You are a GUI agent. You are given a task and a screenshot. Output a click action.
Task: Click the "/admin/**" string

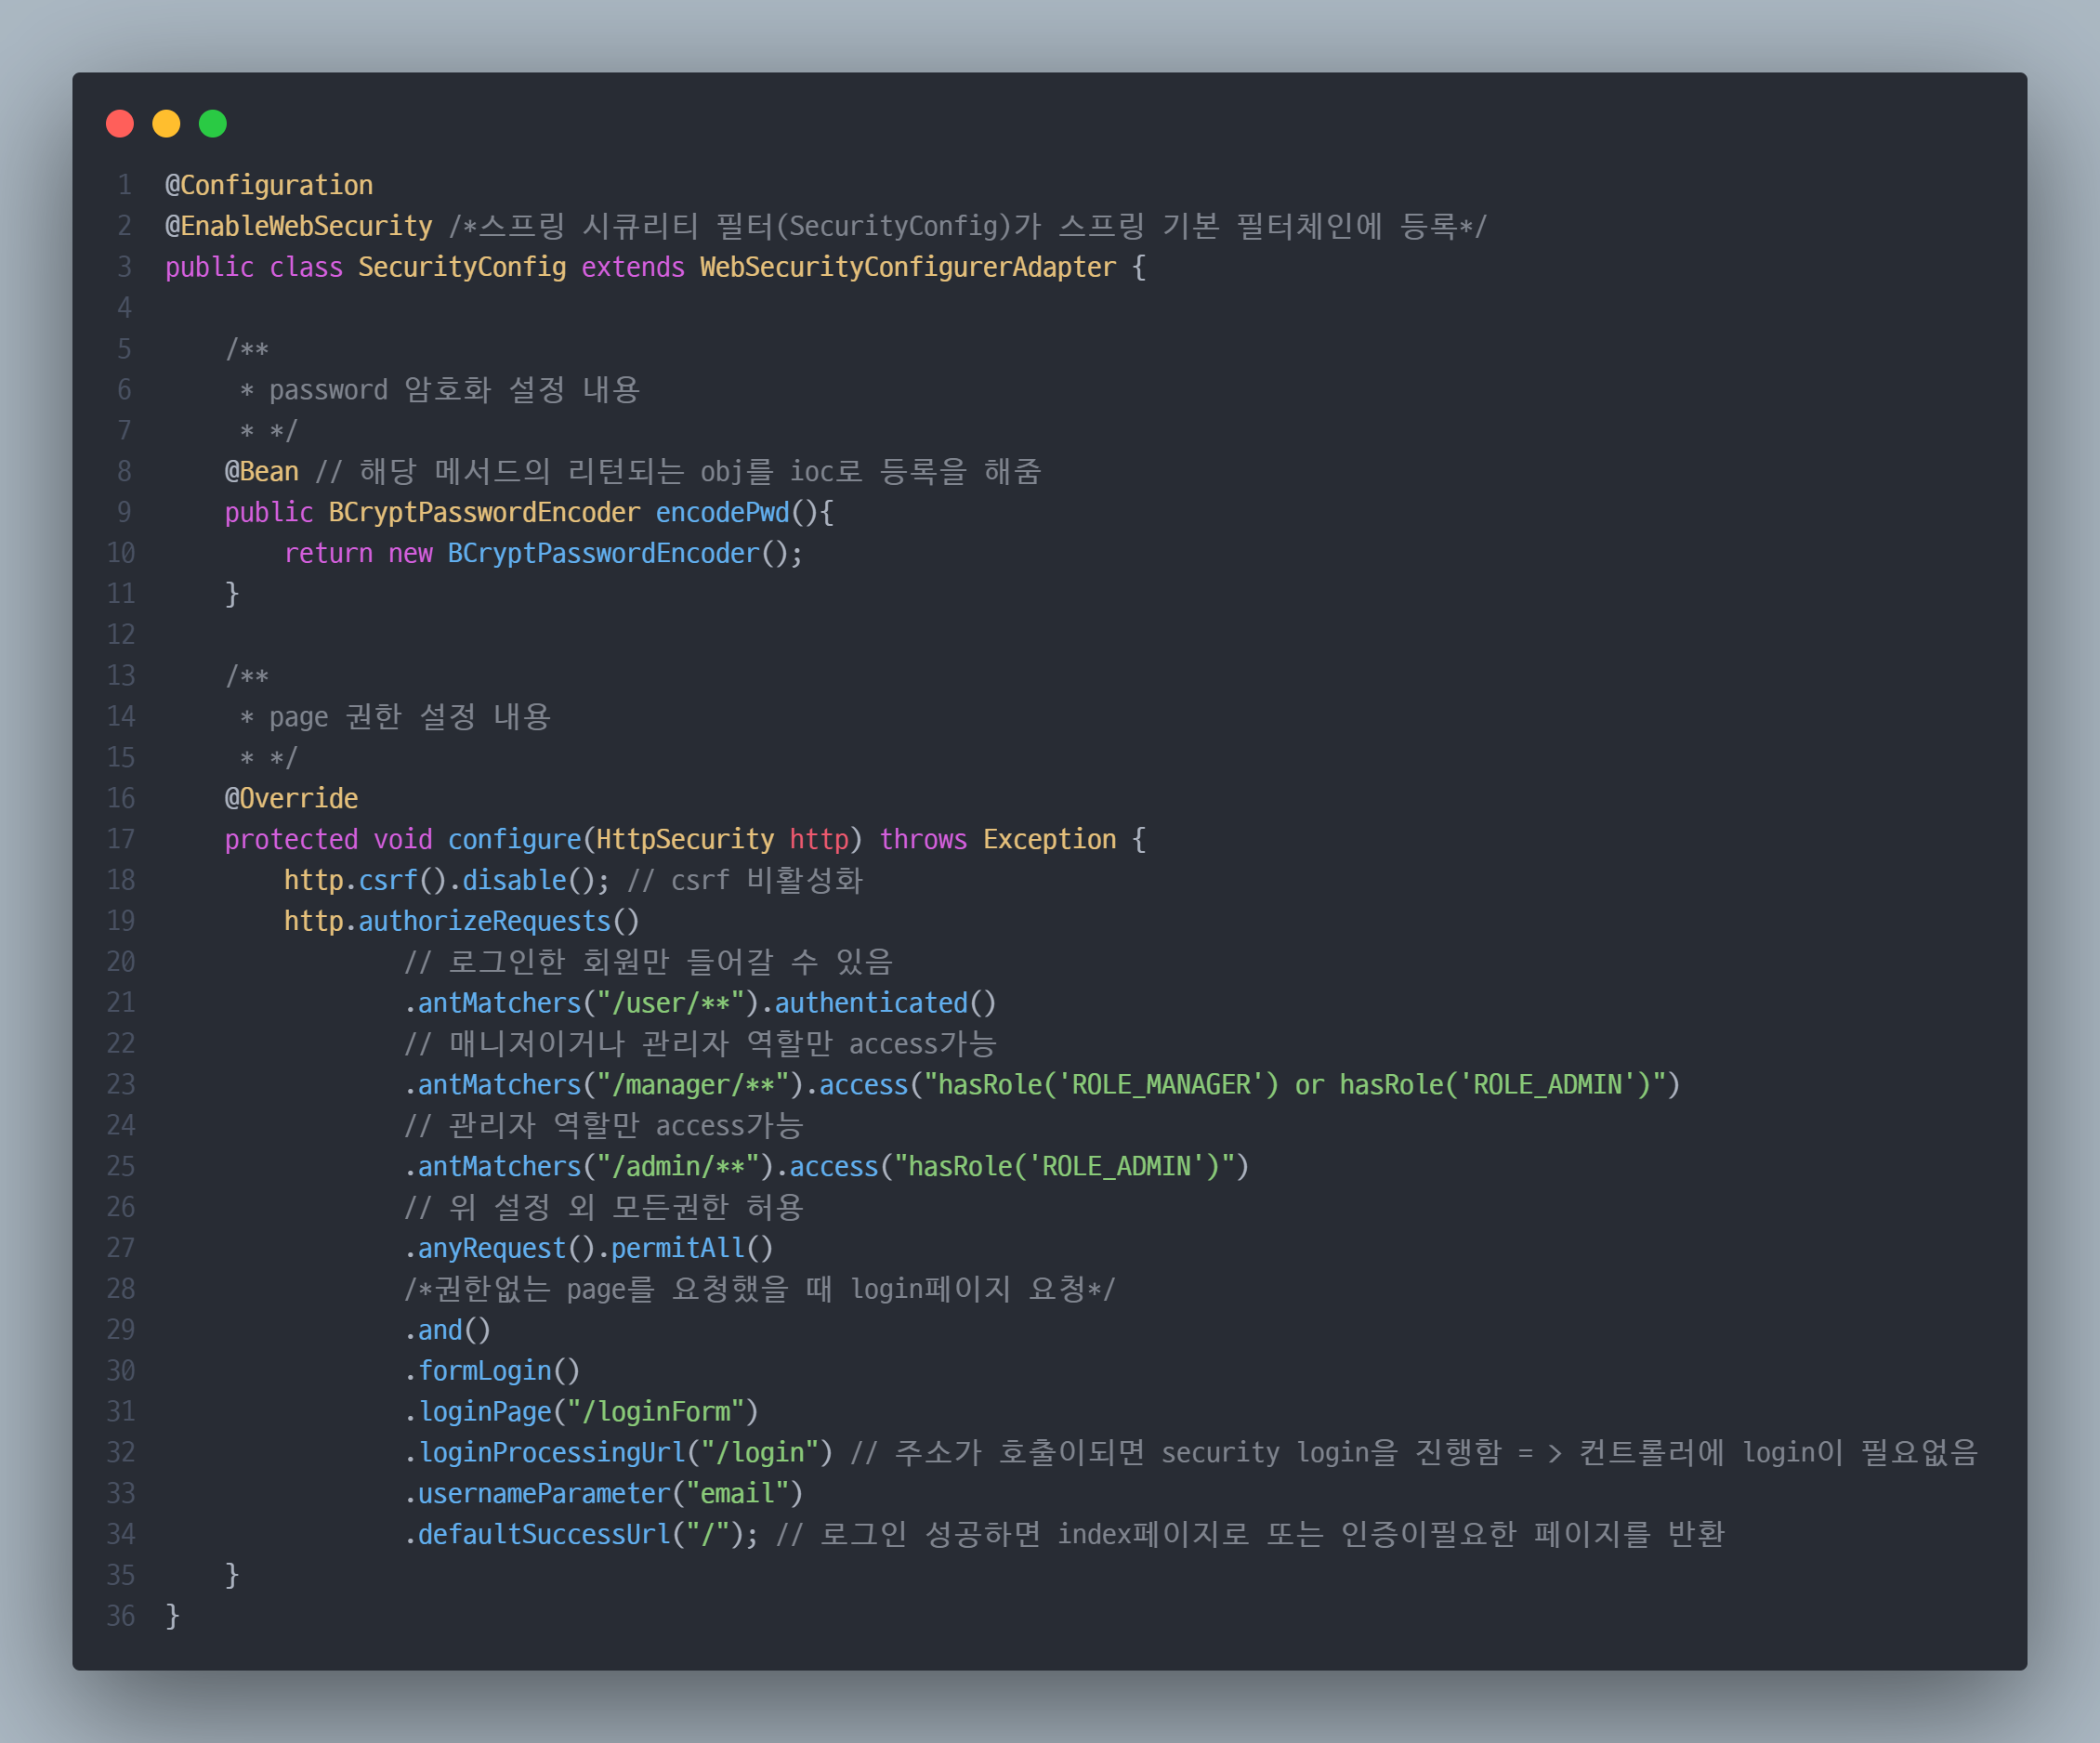coord(678,1167)
